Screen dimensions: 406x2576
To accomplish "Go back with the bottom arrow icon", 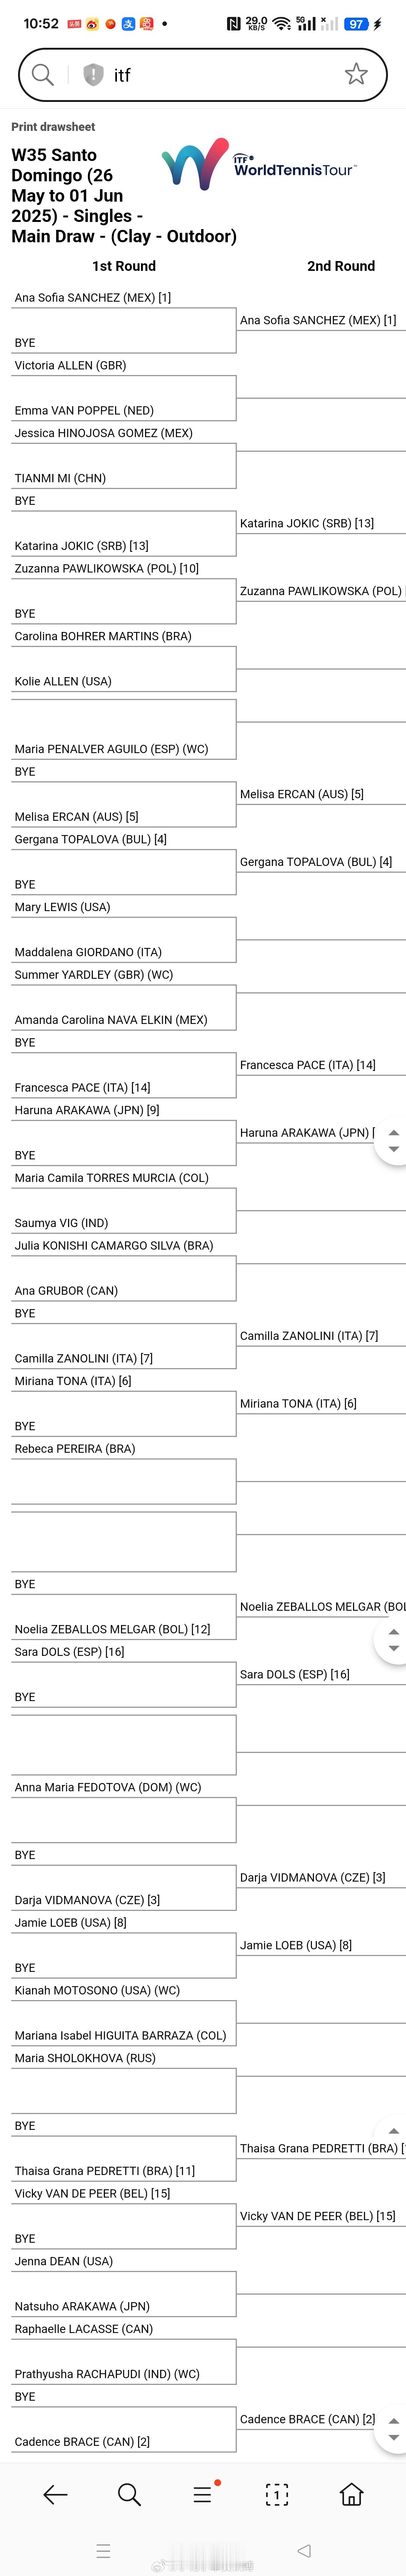I will click(x=55, y=2494).
